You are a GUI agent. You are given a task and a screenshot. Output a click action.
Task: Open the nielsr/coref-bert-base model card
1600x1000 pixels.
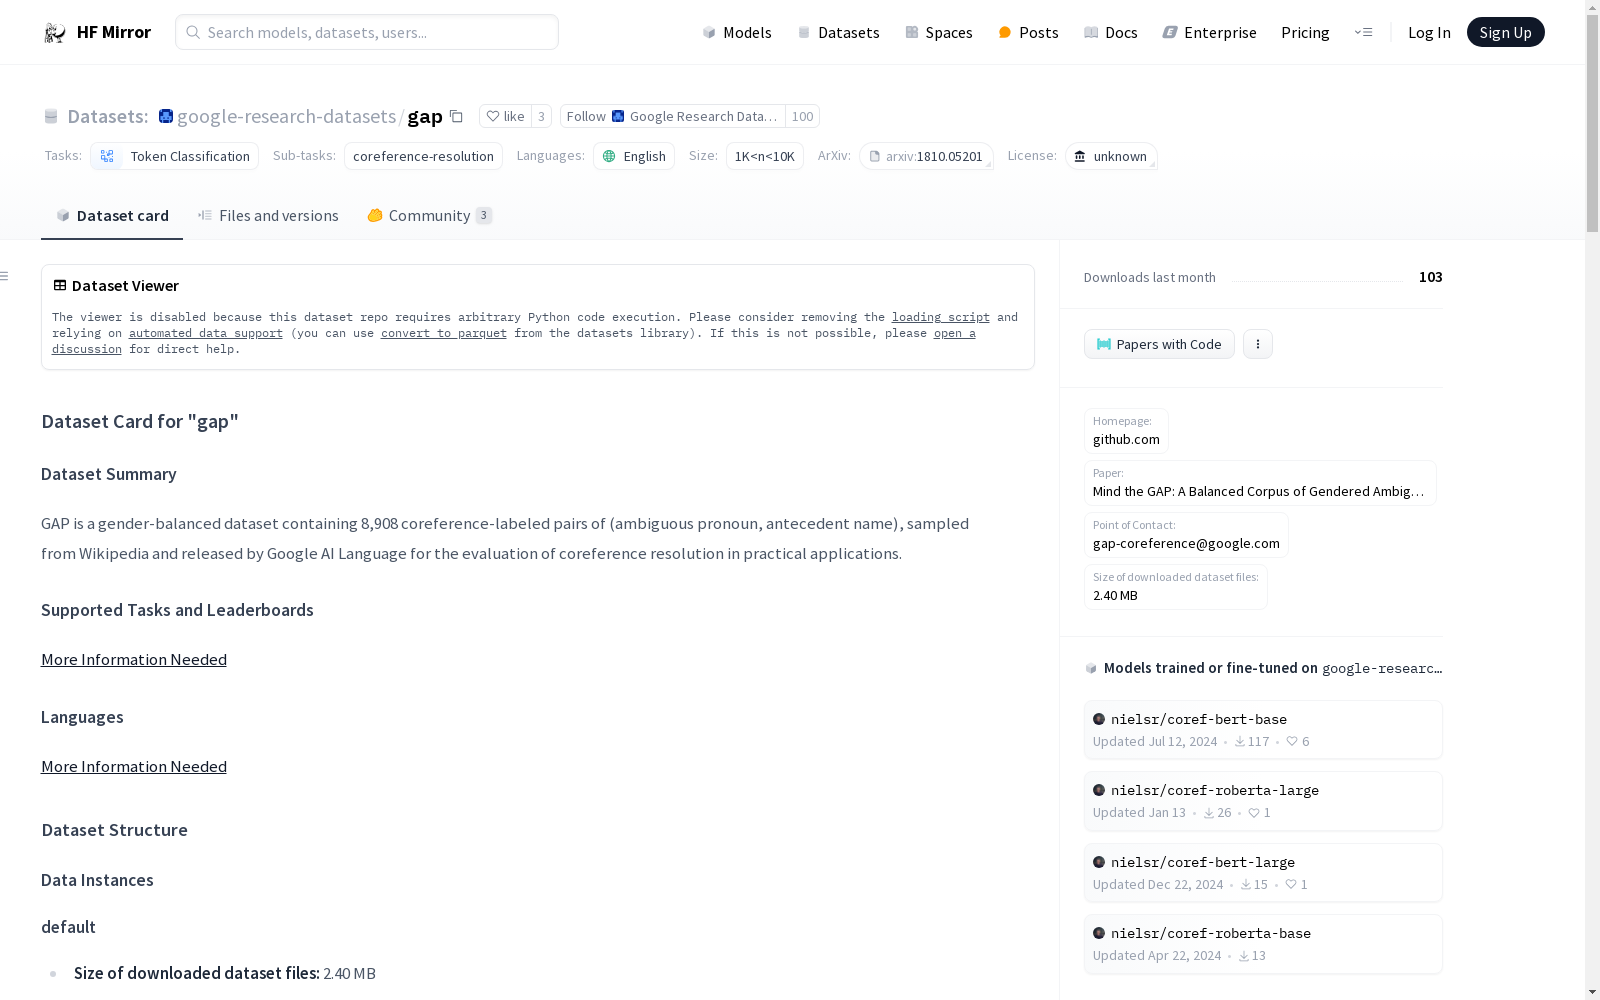click(x=1263, y=730)
